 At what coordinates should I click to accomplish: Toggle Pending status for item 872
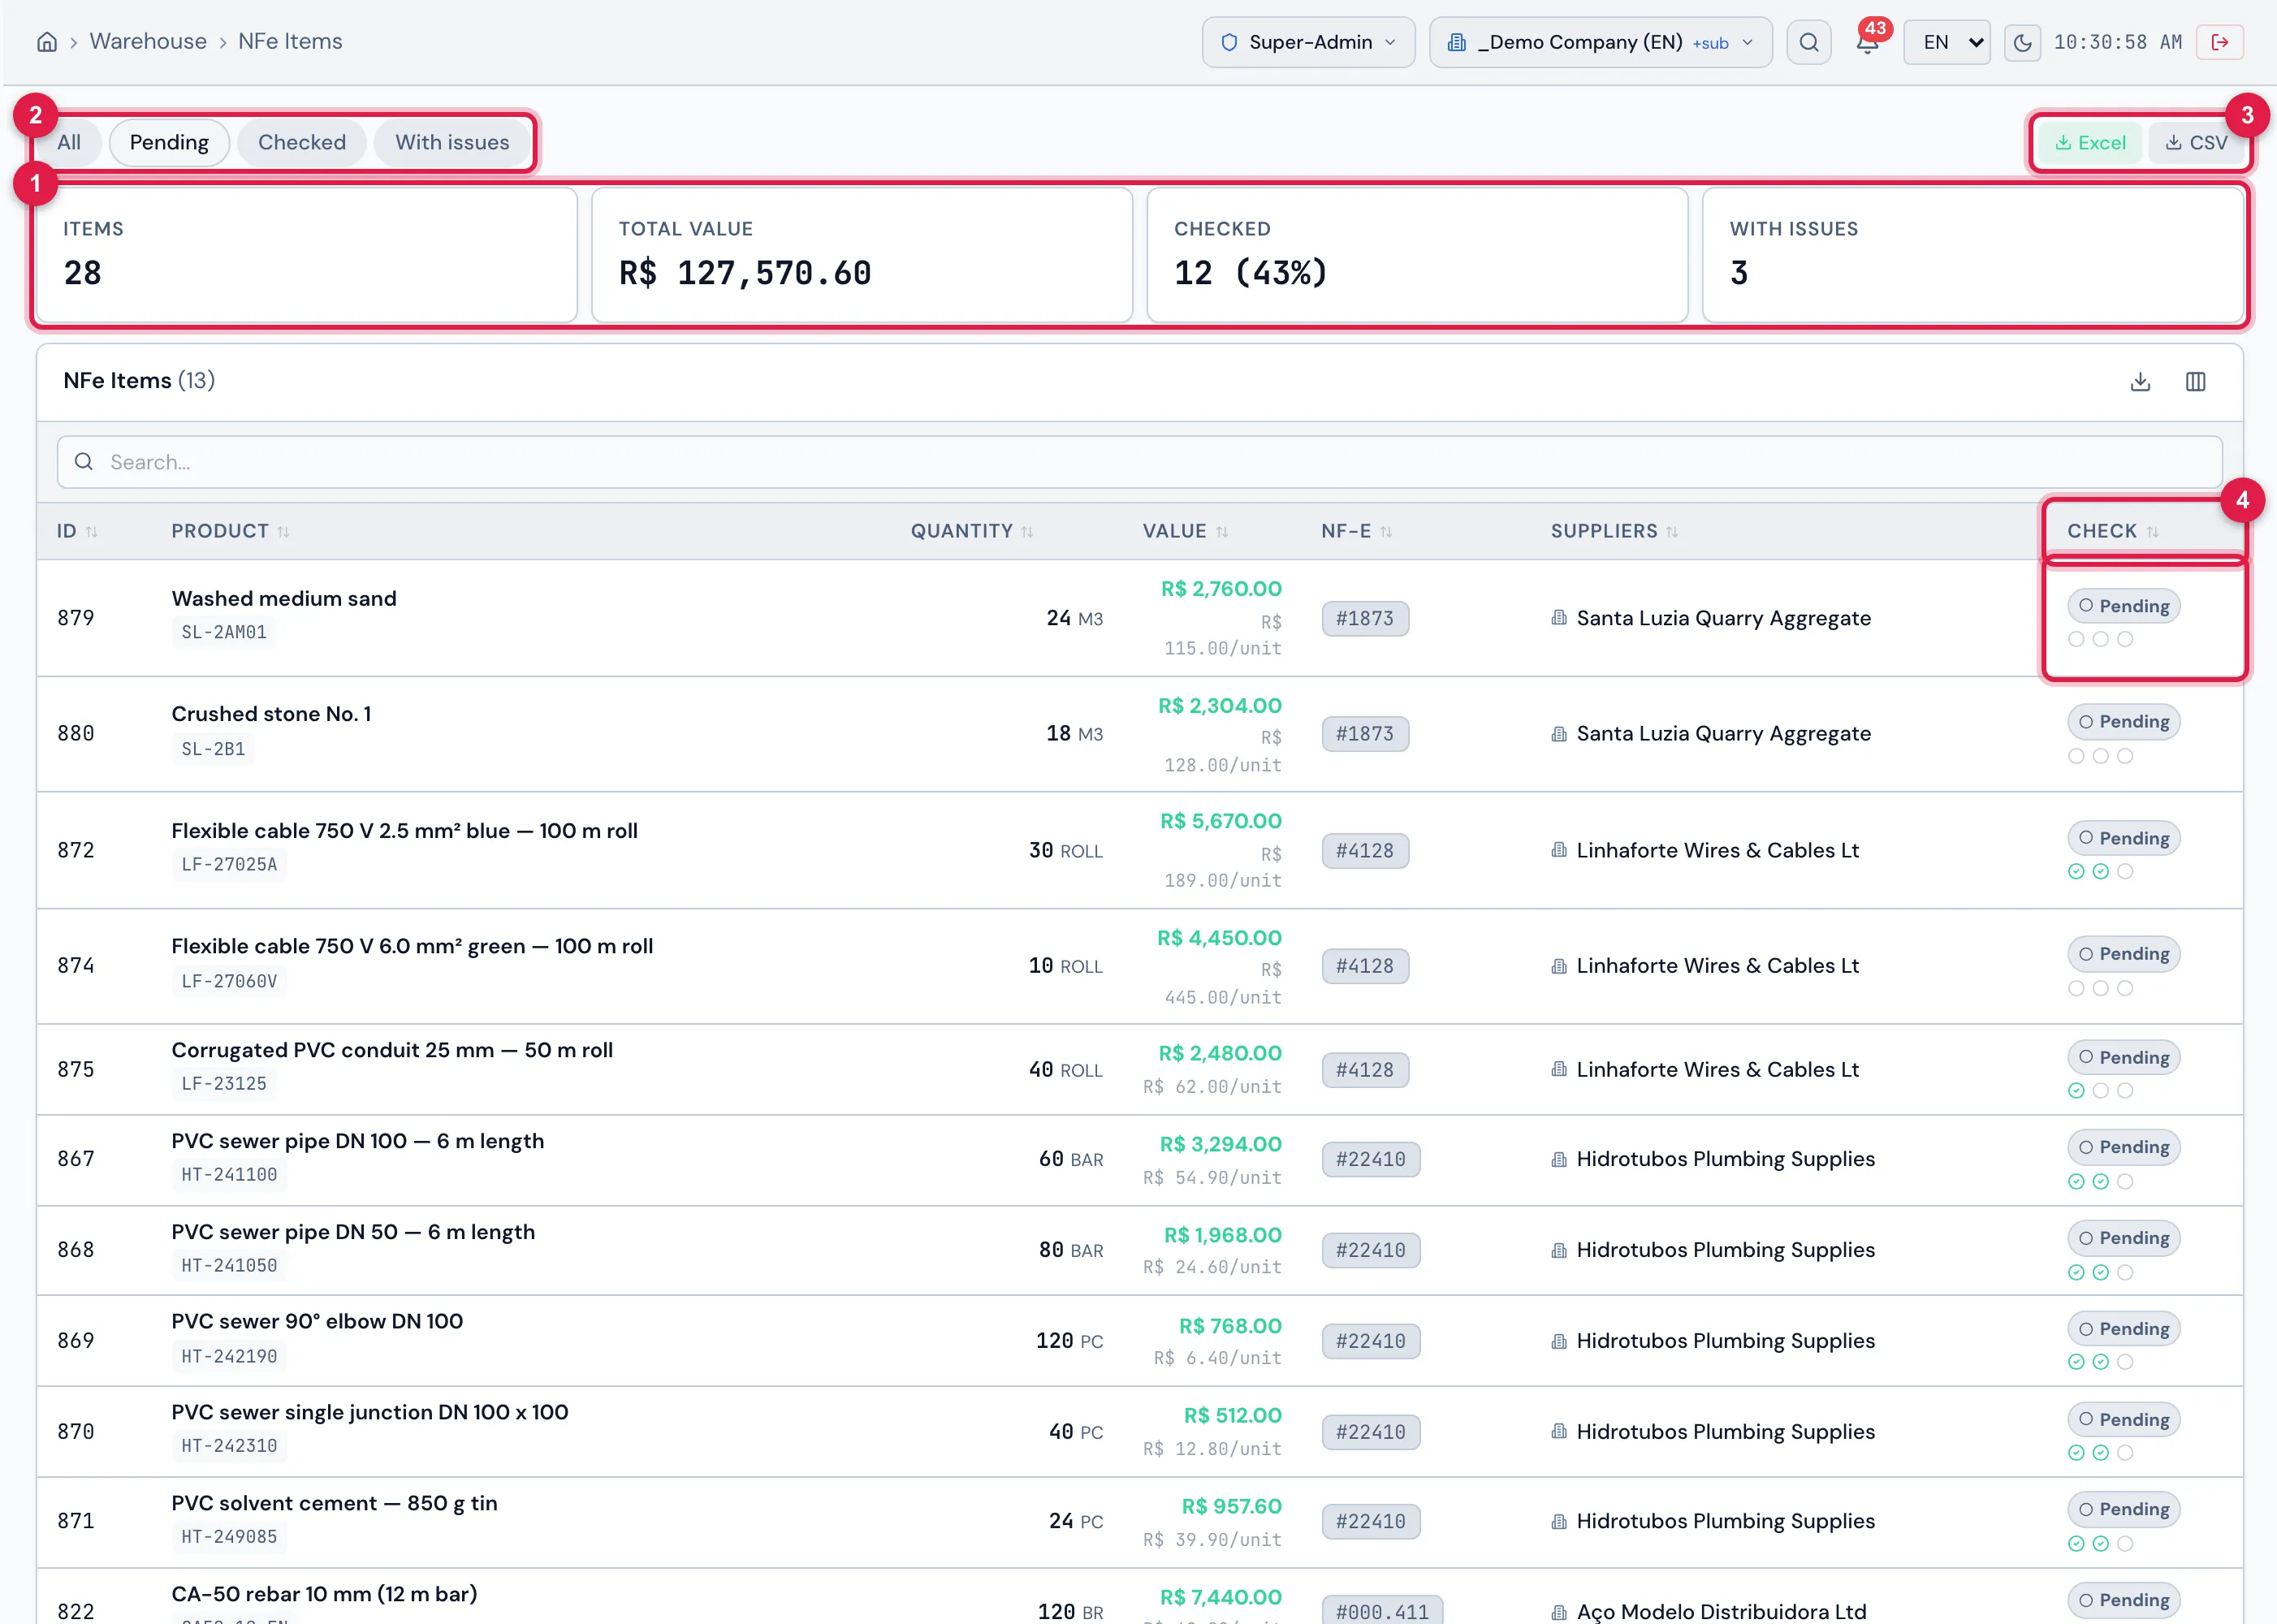(x=2124, y=838)
